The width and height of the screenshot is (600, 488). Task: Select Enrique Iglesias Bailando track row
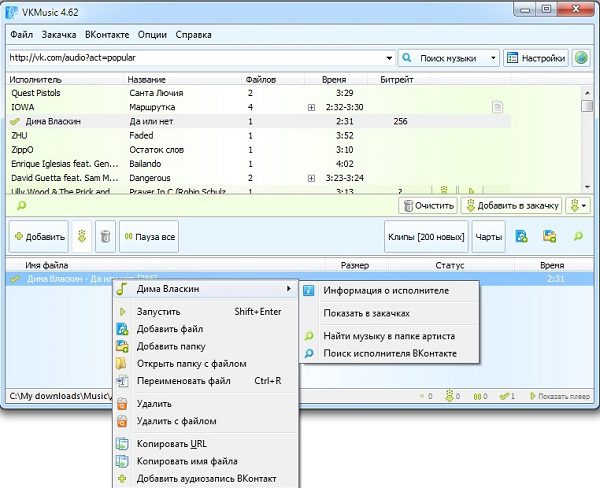258,164
